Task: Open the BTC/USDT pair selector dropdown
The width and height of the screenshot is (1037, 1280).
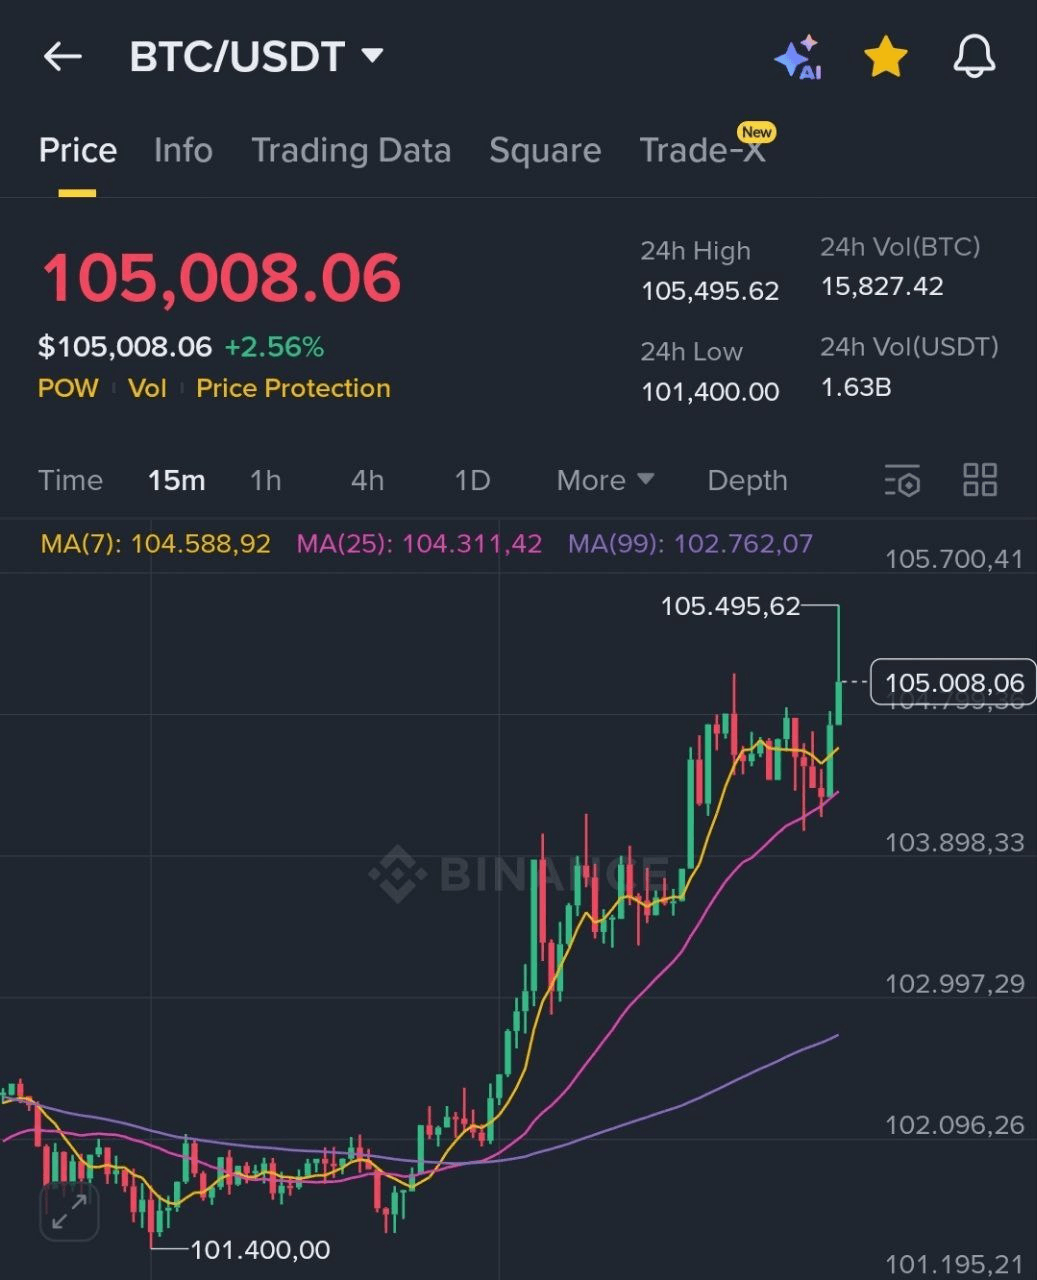Action: click(257, 57)
